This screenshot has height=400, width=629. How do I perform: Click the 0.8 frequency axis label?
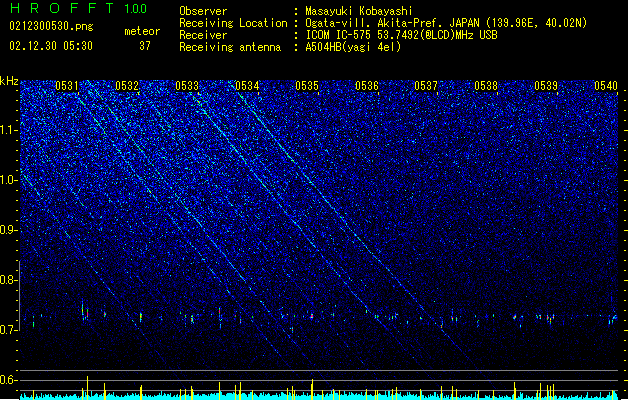pos(9,280)
